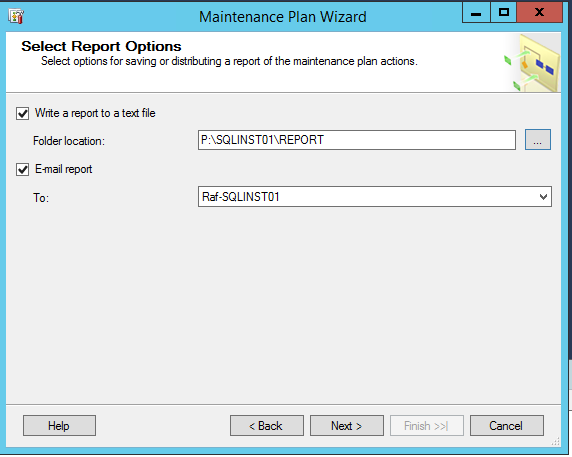
Task: Minimize the Maintenance Plan Wizard window
Action: 476,13
